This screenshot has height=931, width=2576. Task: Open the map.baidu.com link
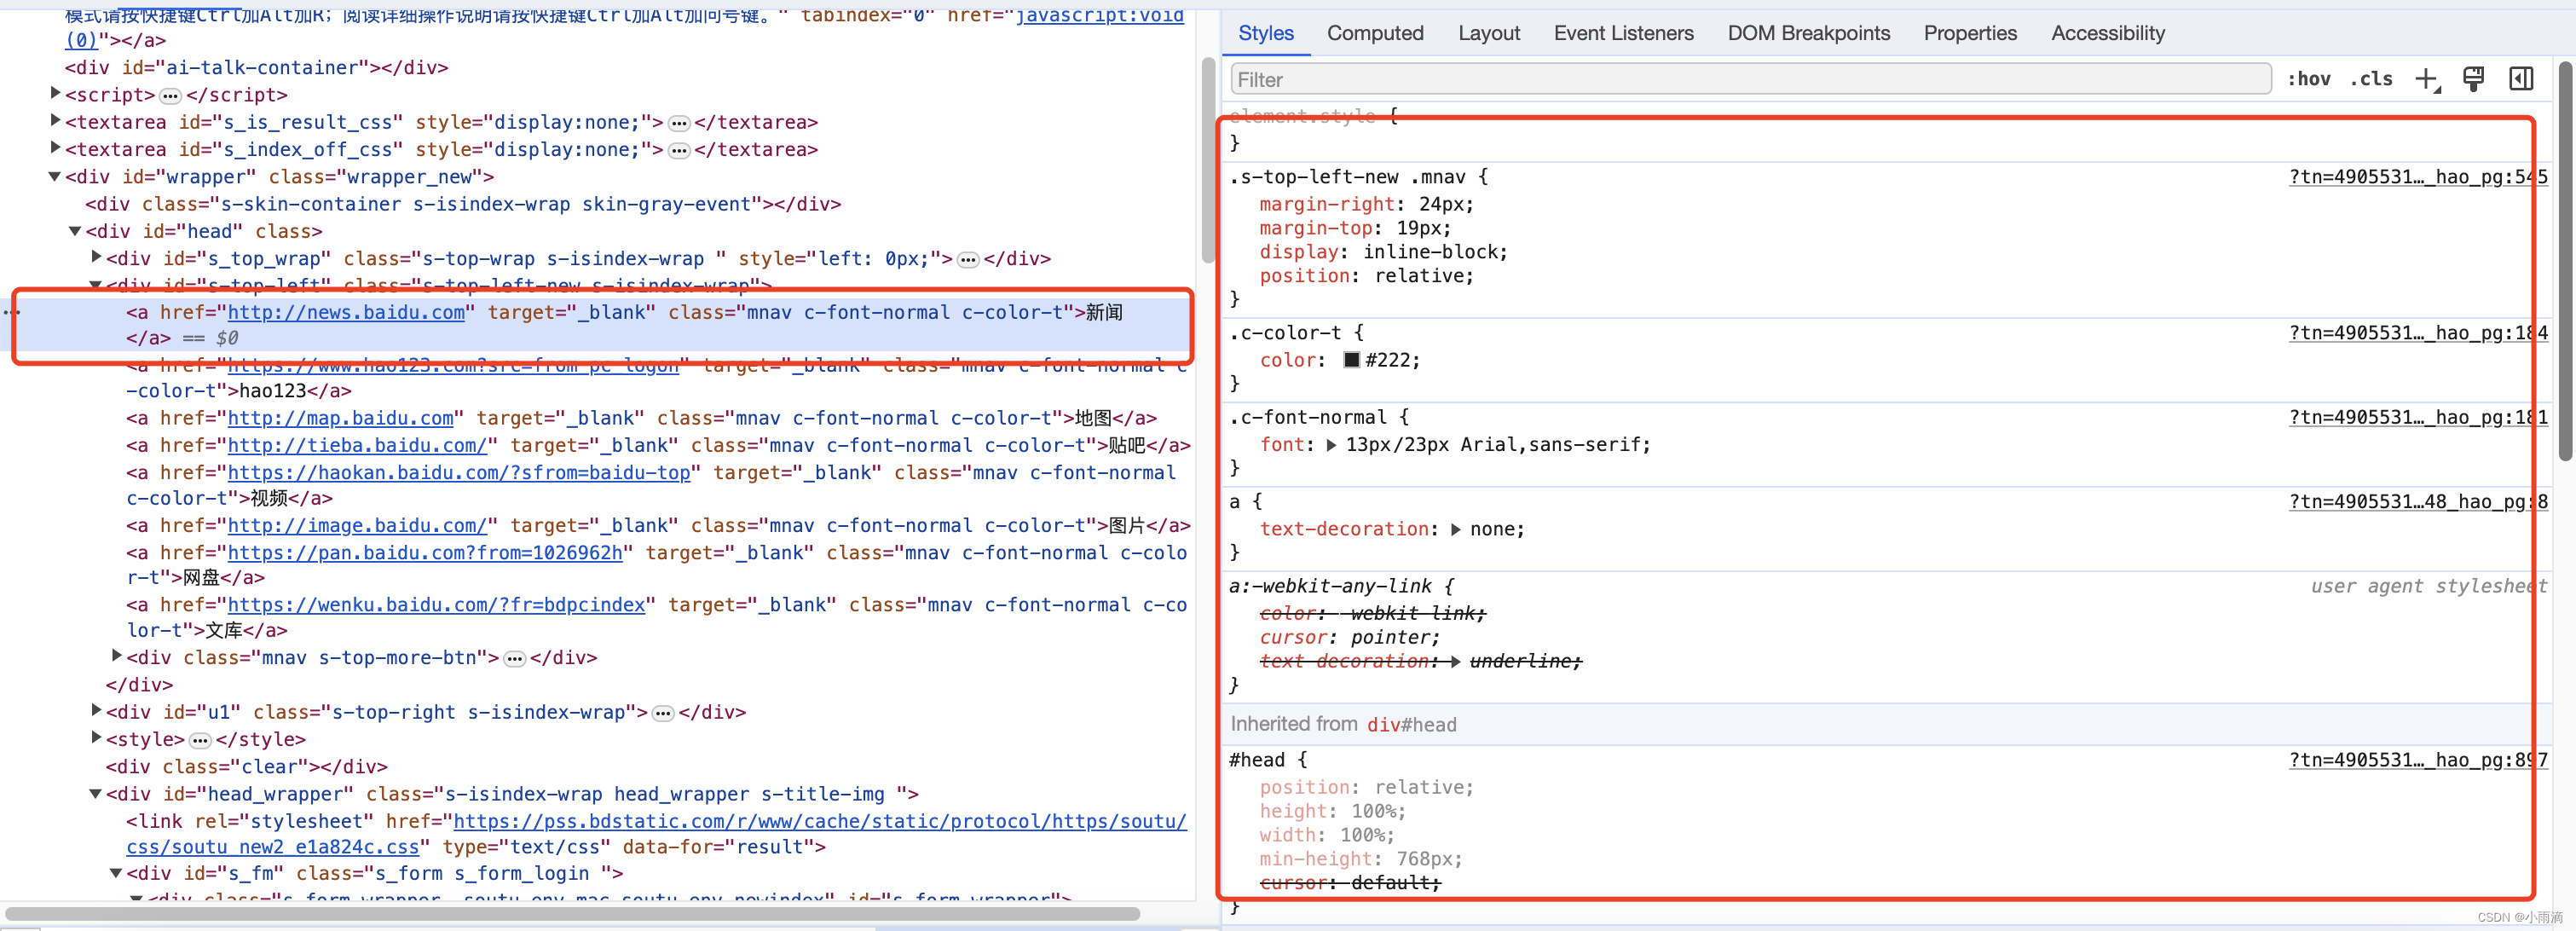341,418
